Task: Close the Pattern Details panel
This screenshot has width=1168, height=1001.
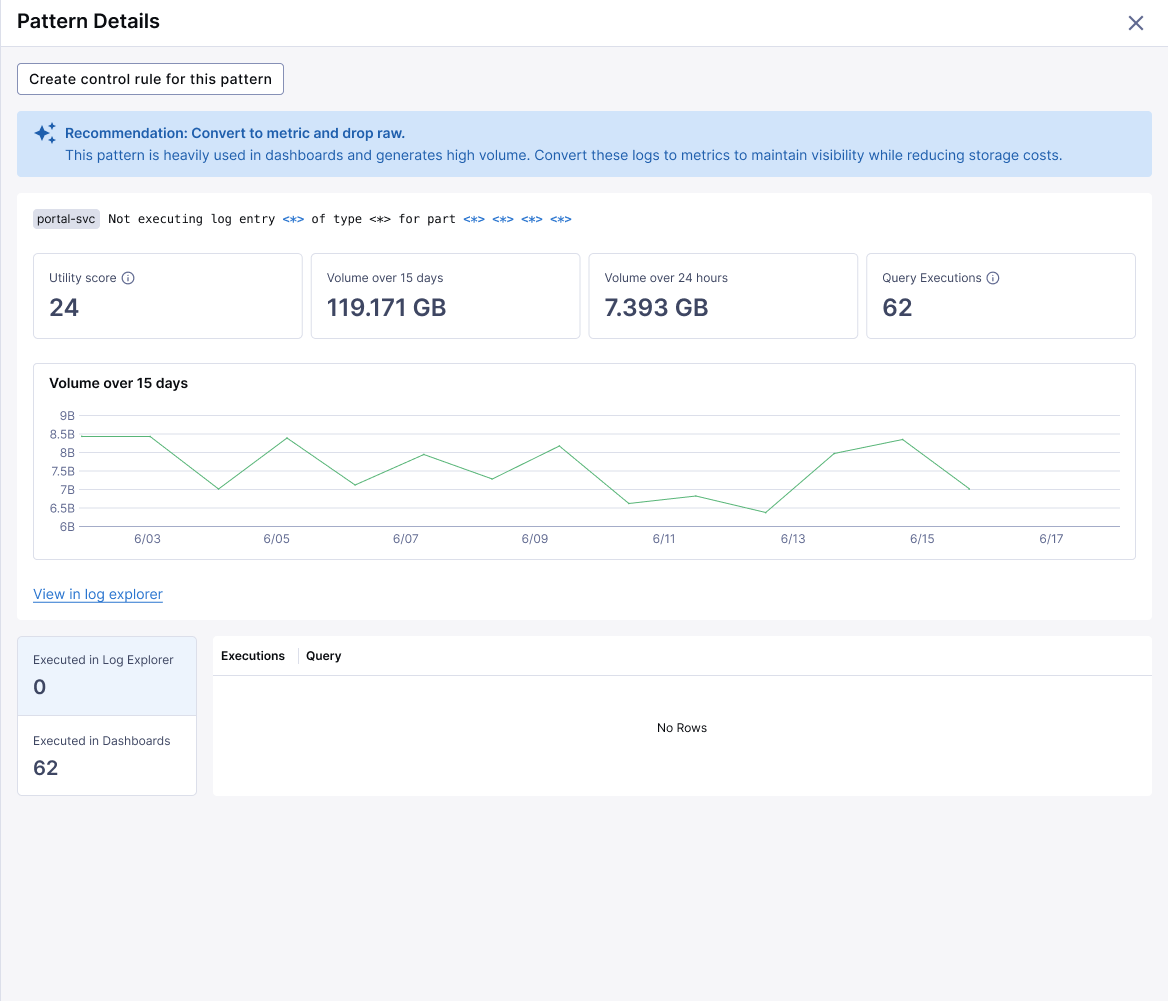Action: coord(1135,23)
